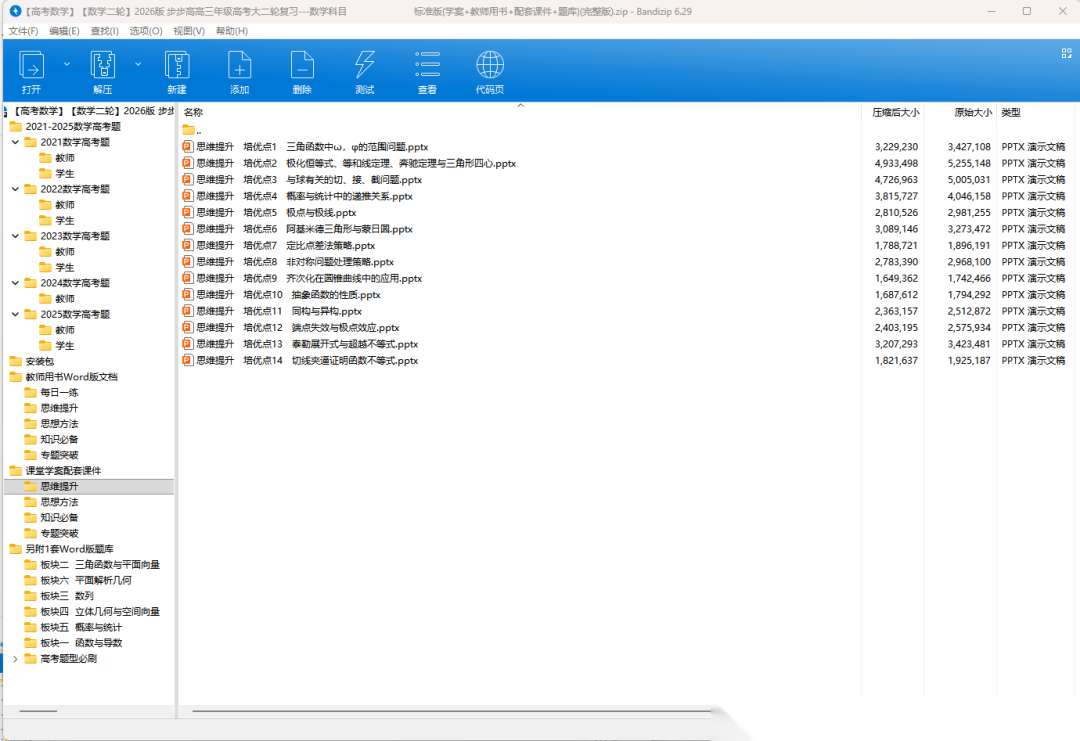This screenshot has width=1080, height=741.
Task: Sort files by 名称 column header
Action: point(194,113)
